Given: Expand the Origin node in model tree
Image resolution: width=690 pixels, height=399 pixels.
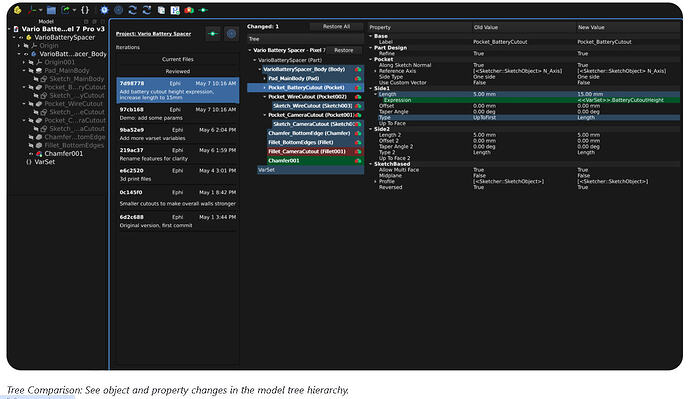Looking at the screenshot, I should (x=19, y=45).
